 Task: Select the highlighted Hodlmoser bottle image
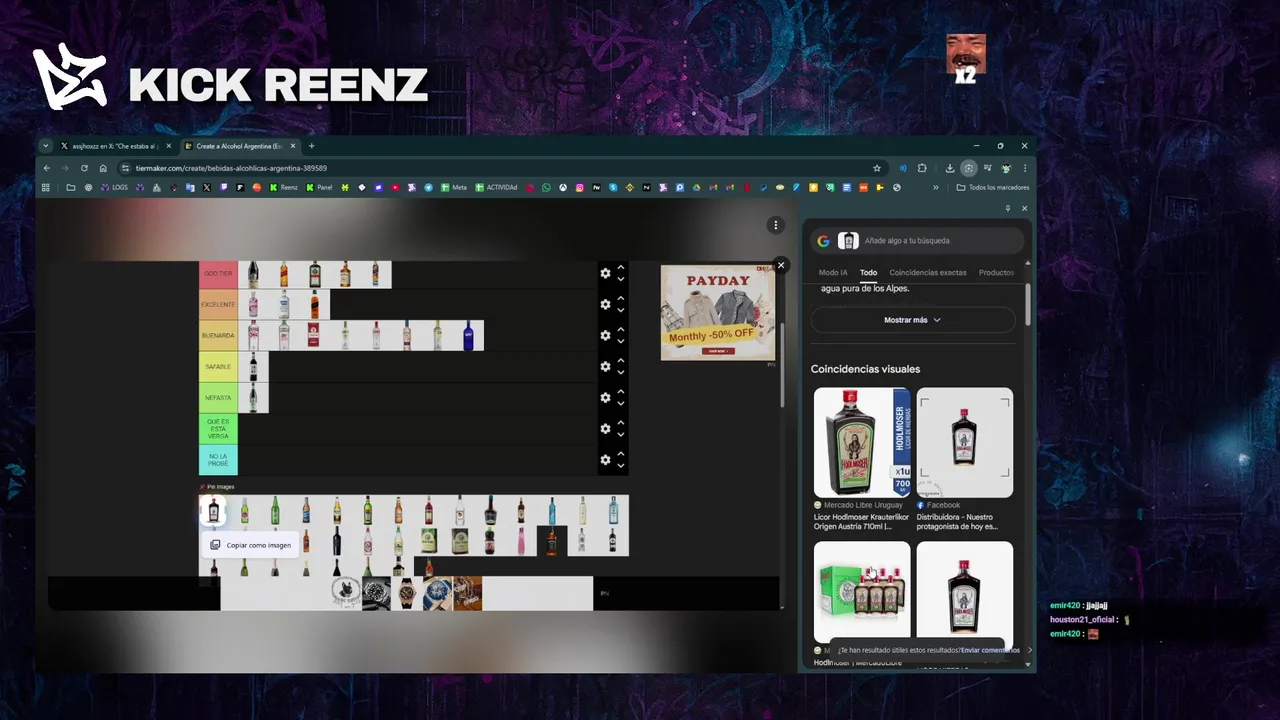212,510
